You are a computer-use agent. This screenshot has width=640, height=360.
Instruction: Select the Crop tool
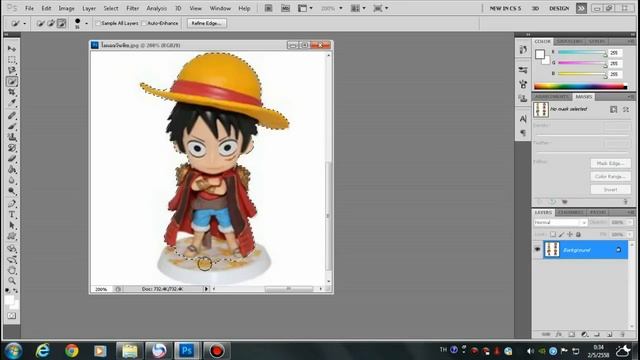point(12,92)
